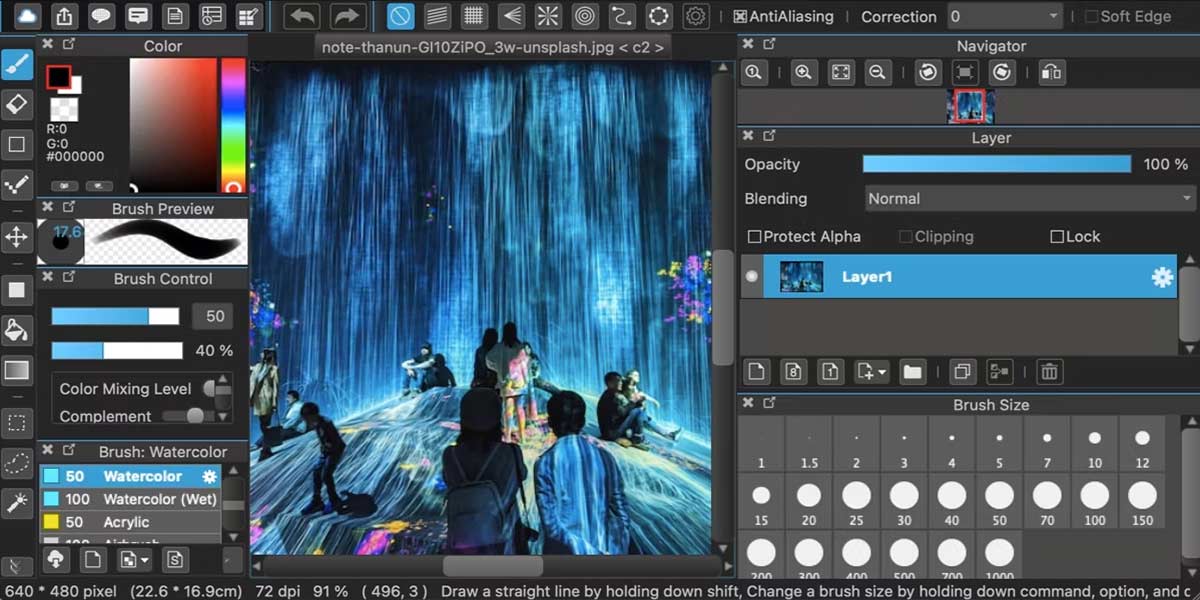Screen dimensions: 1200x600
Task: Check the Clipping option in the Layer panel
Action: pos(906,236)
